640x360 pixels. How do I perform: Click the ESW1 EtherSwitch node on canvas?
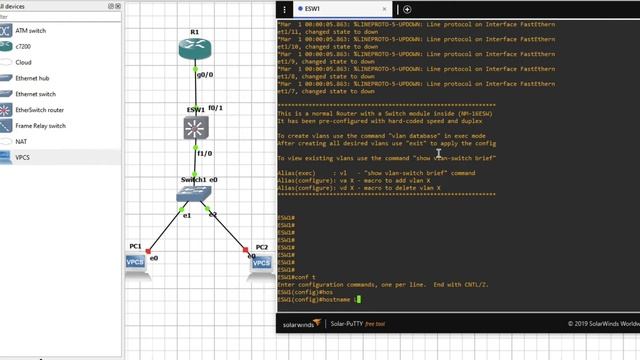[196, 128]
